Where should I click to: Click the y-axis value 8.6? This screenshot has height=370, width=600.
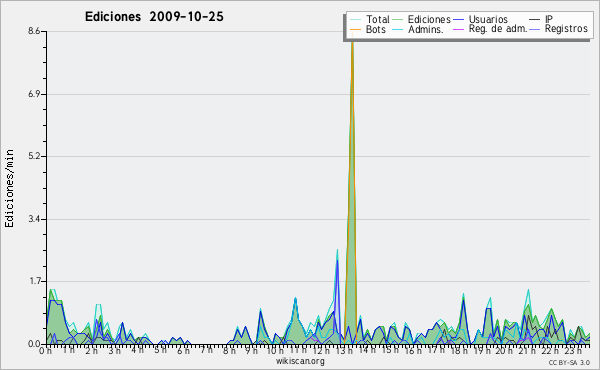pos(34,31)
